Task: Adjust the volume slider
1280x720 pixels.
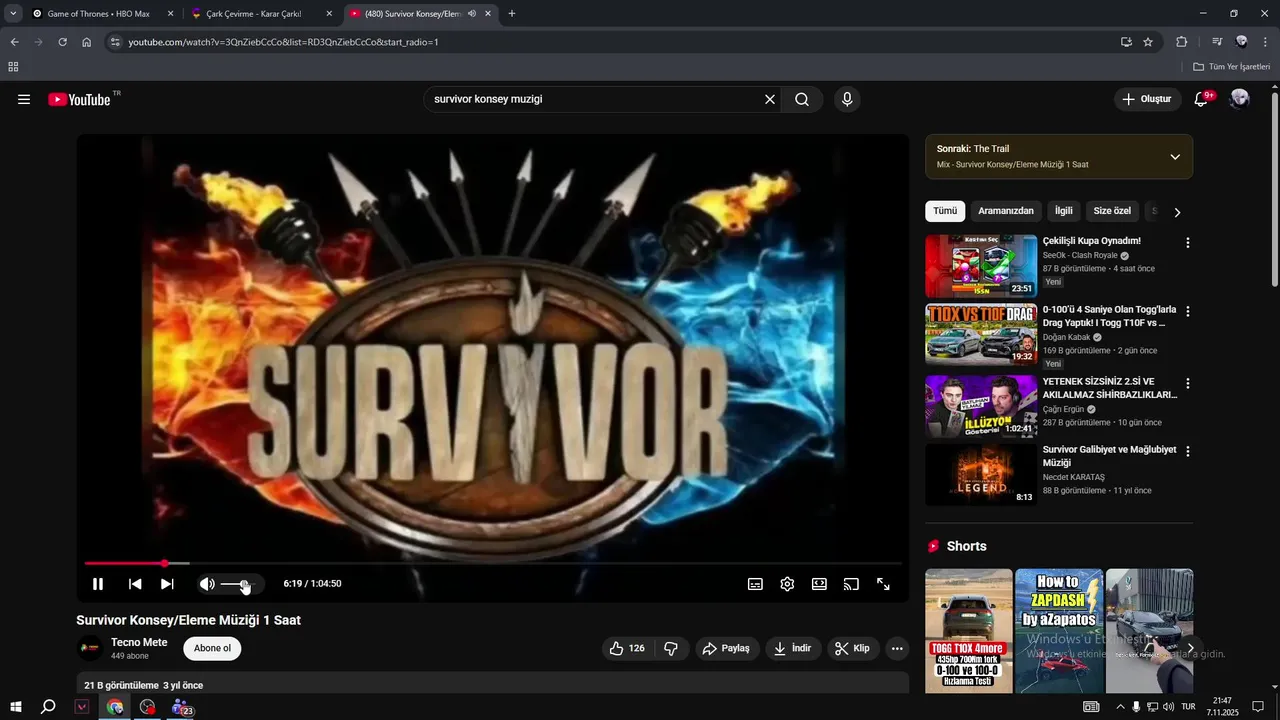Action: point(240,584)
